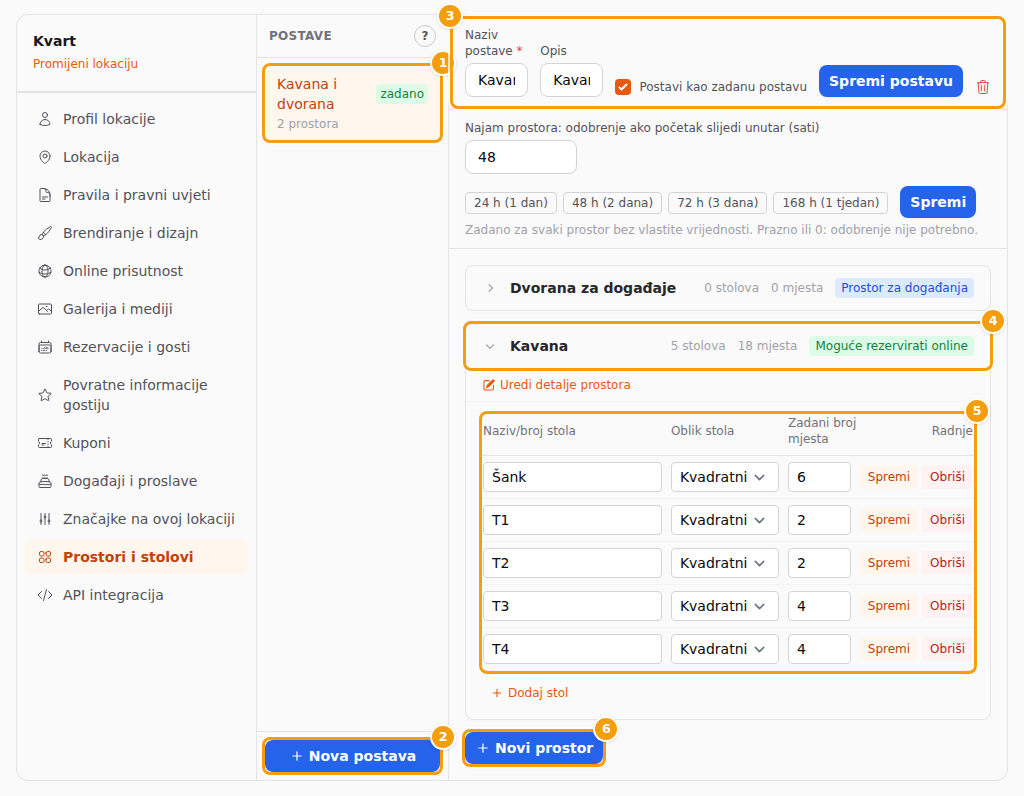Click the Online prisutnost globe icon
1024x796 pixels.
pyautogui.click(x=44, y=271)
